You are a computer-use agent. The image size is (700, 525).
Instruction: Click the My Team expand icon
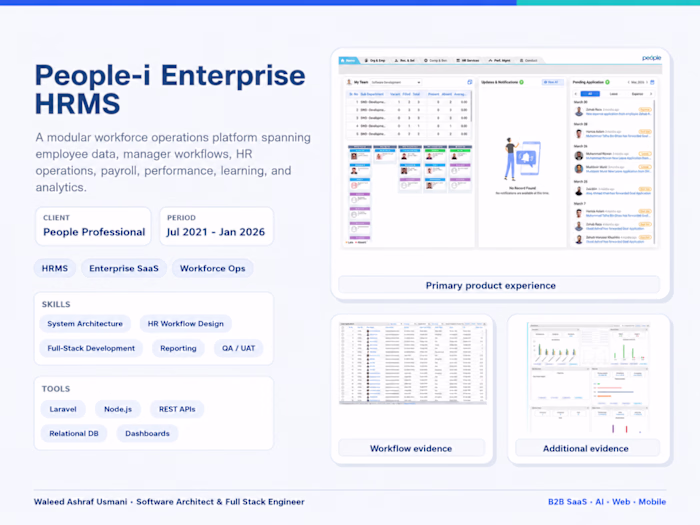pyautogui.click(x=470, y=82)
